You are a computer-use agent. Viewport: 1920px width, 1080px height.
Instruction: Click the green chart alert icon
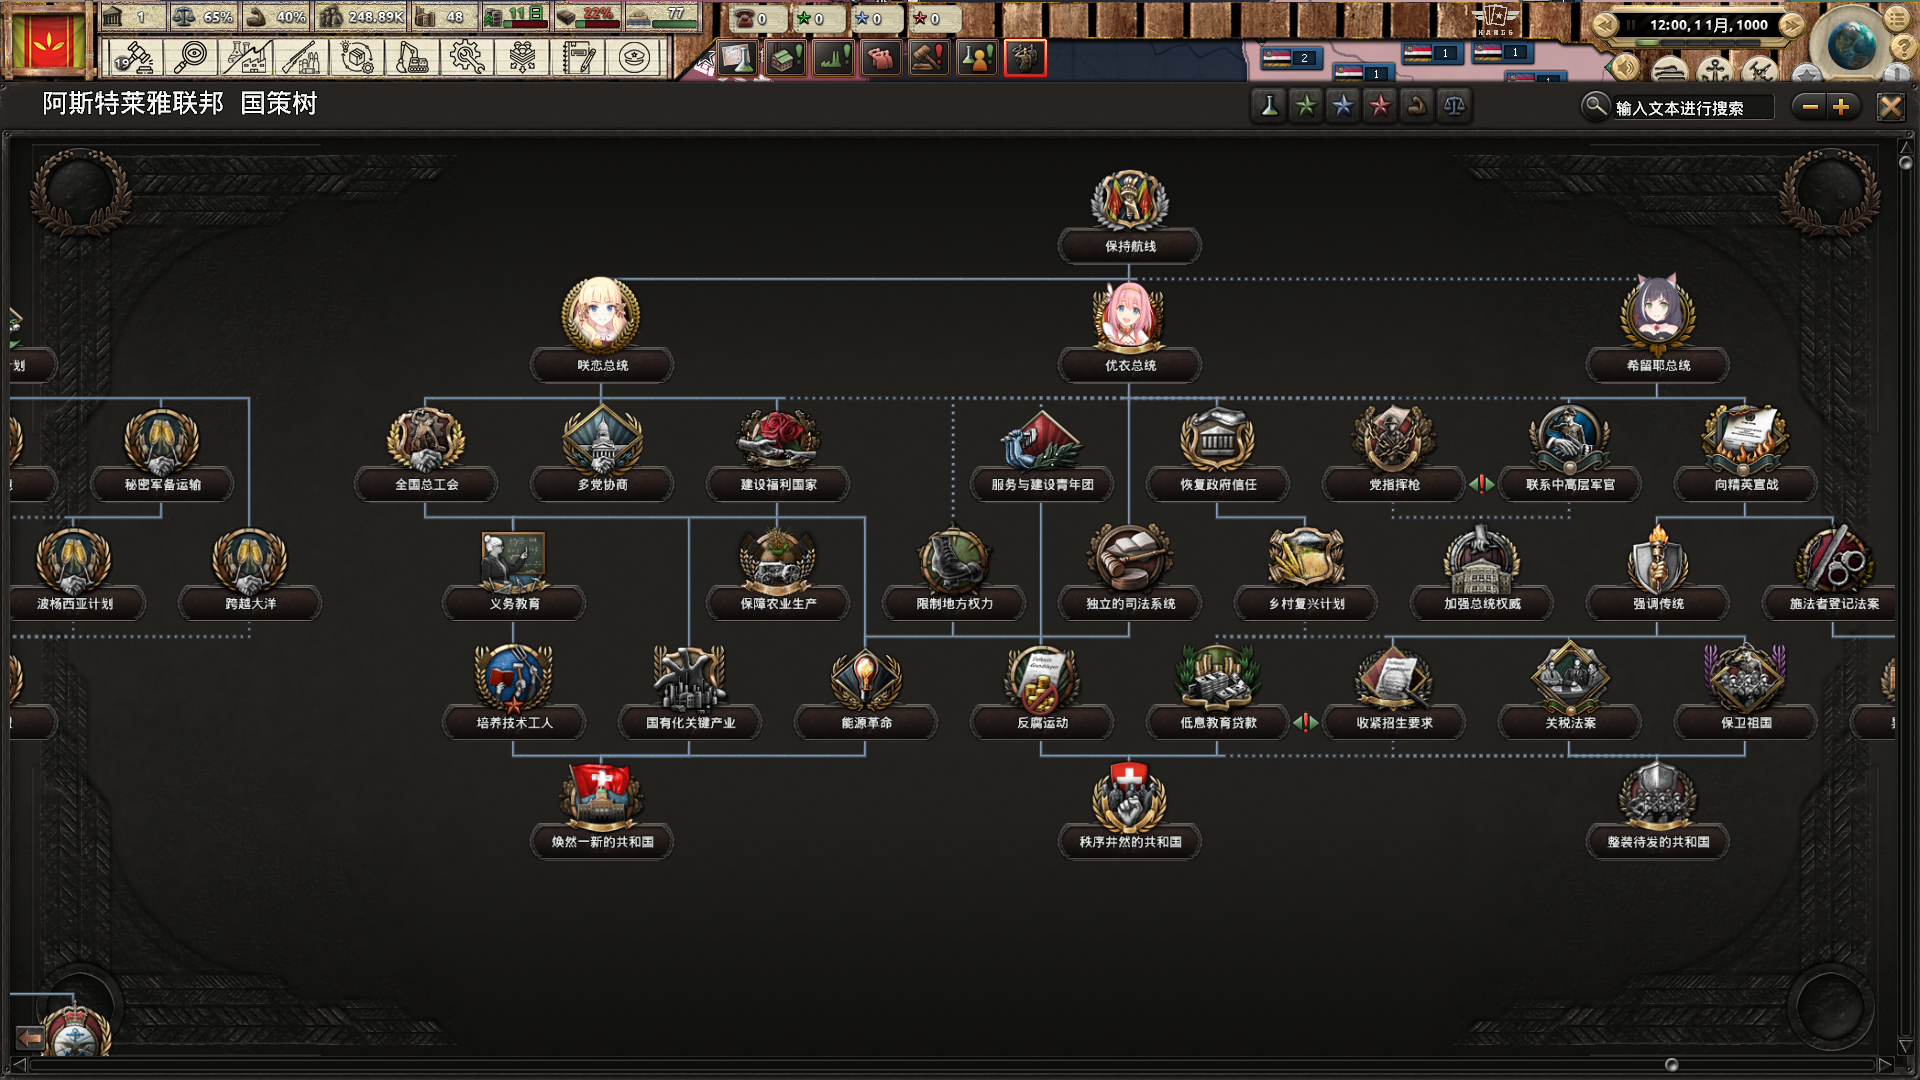click(x=833, y=58)
